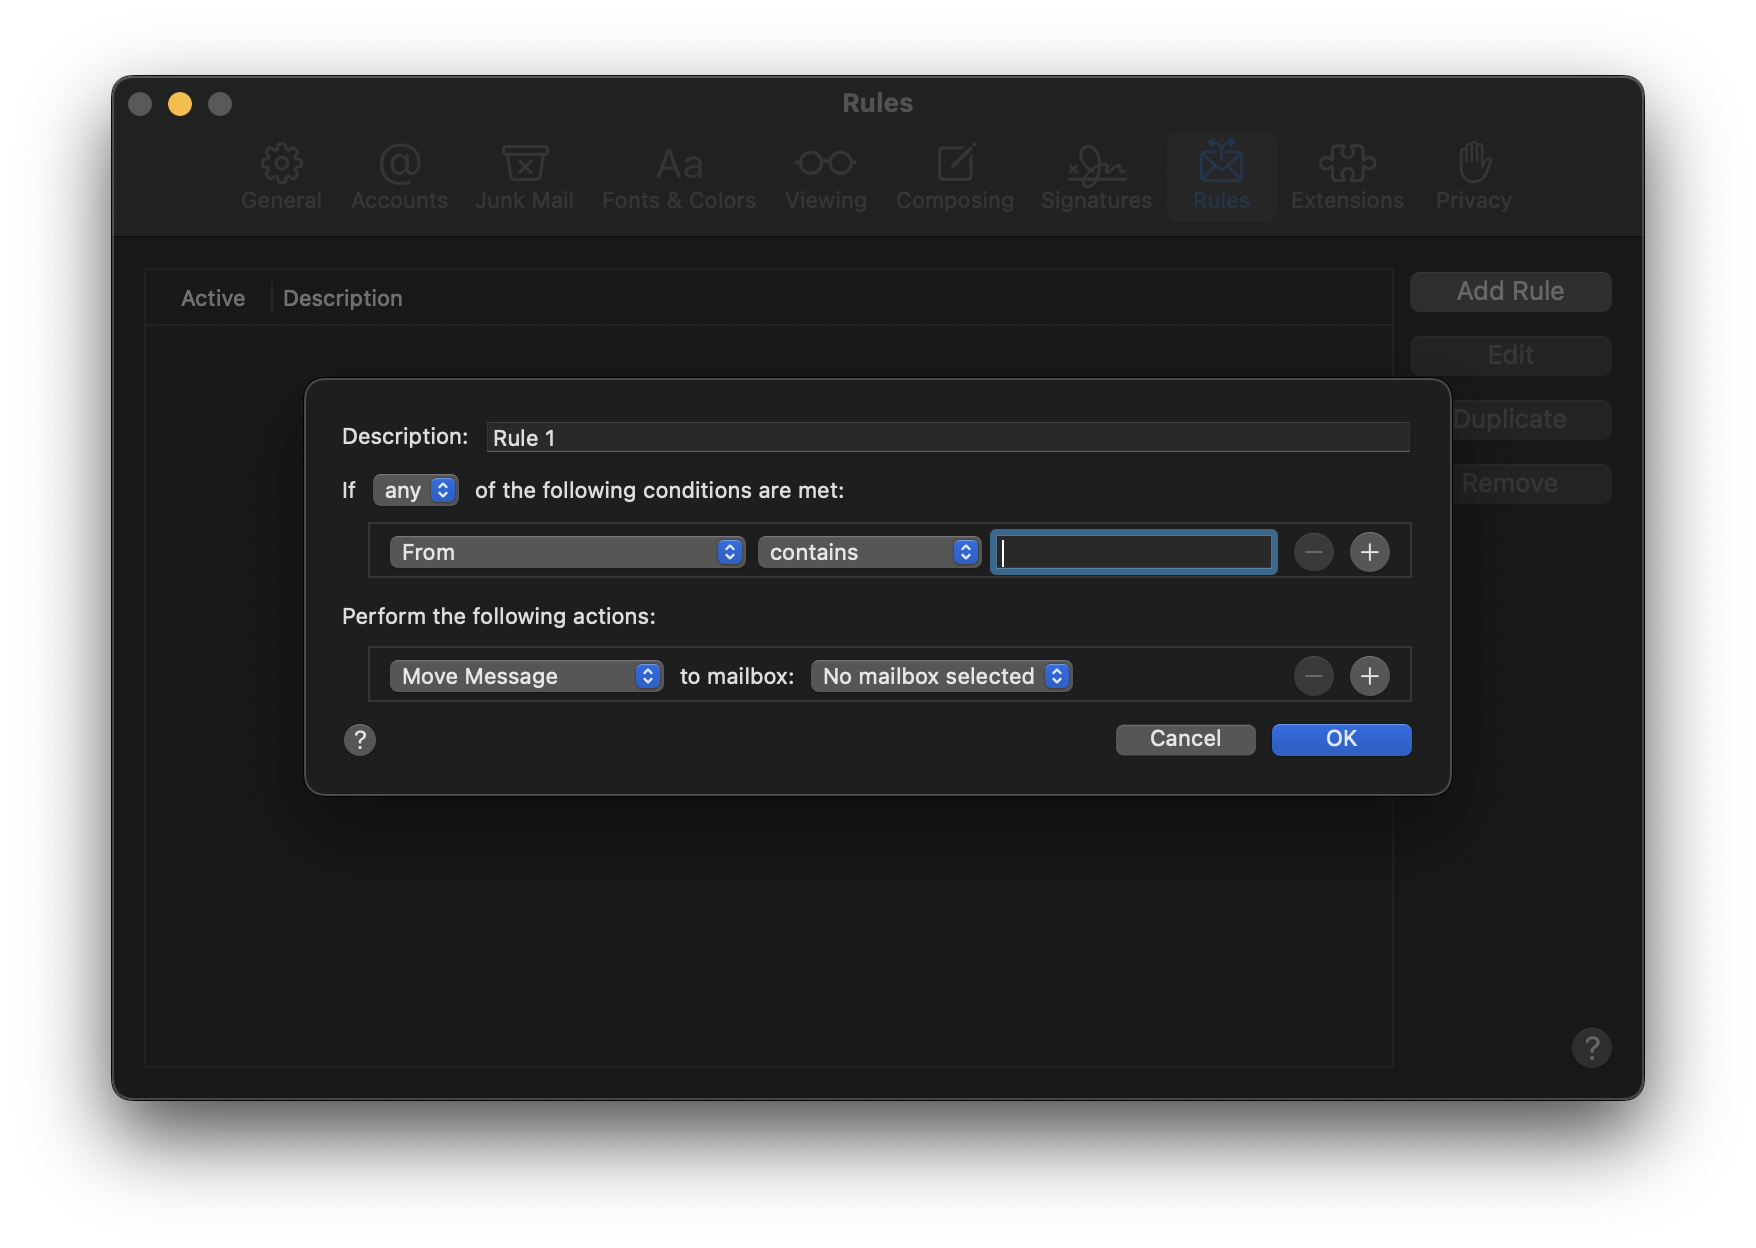Open General preferences
Viewport: 1756px width, 1248px height.
[281, 176]
